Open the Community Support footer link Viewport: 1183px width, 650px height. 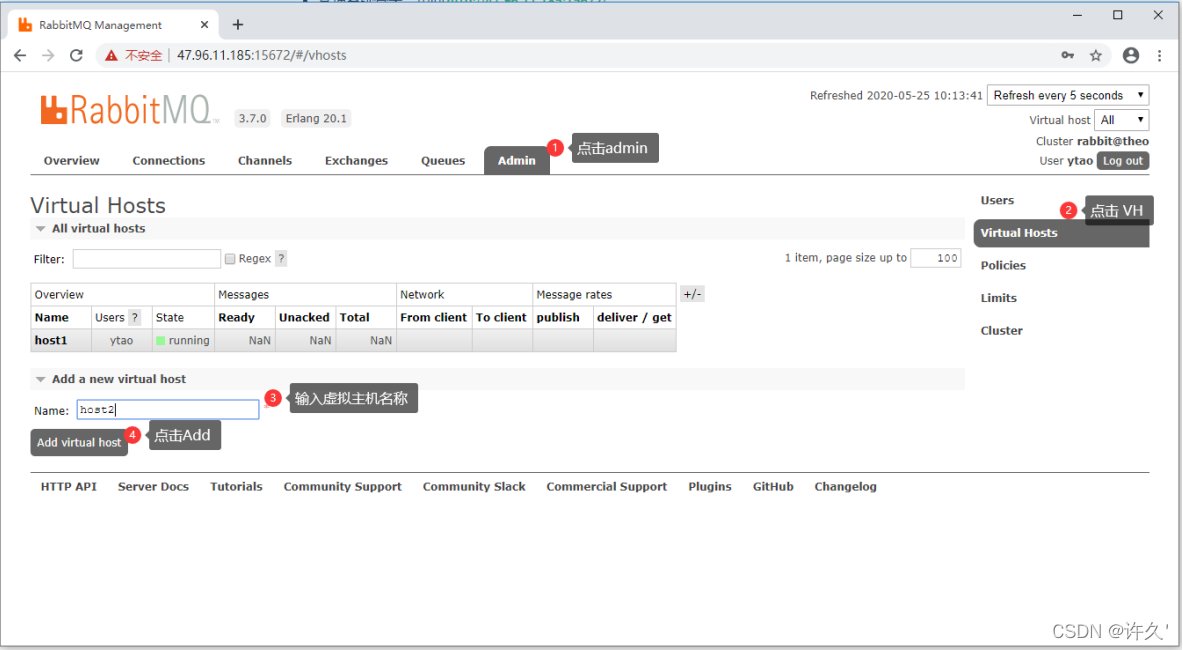pos(343,487)
